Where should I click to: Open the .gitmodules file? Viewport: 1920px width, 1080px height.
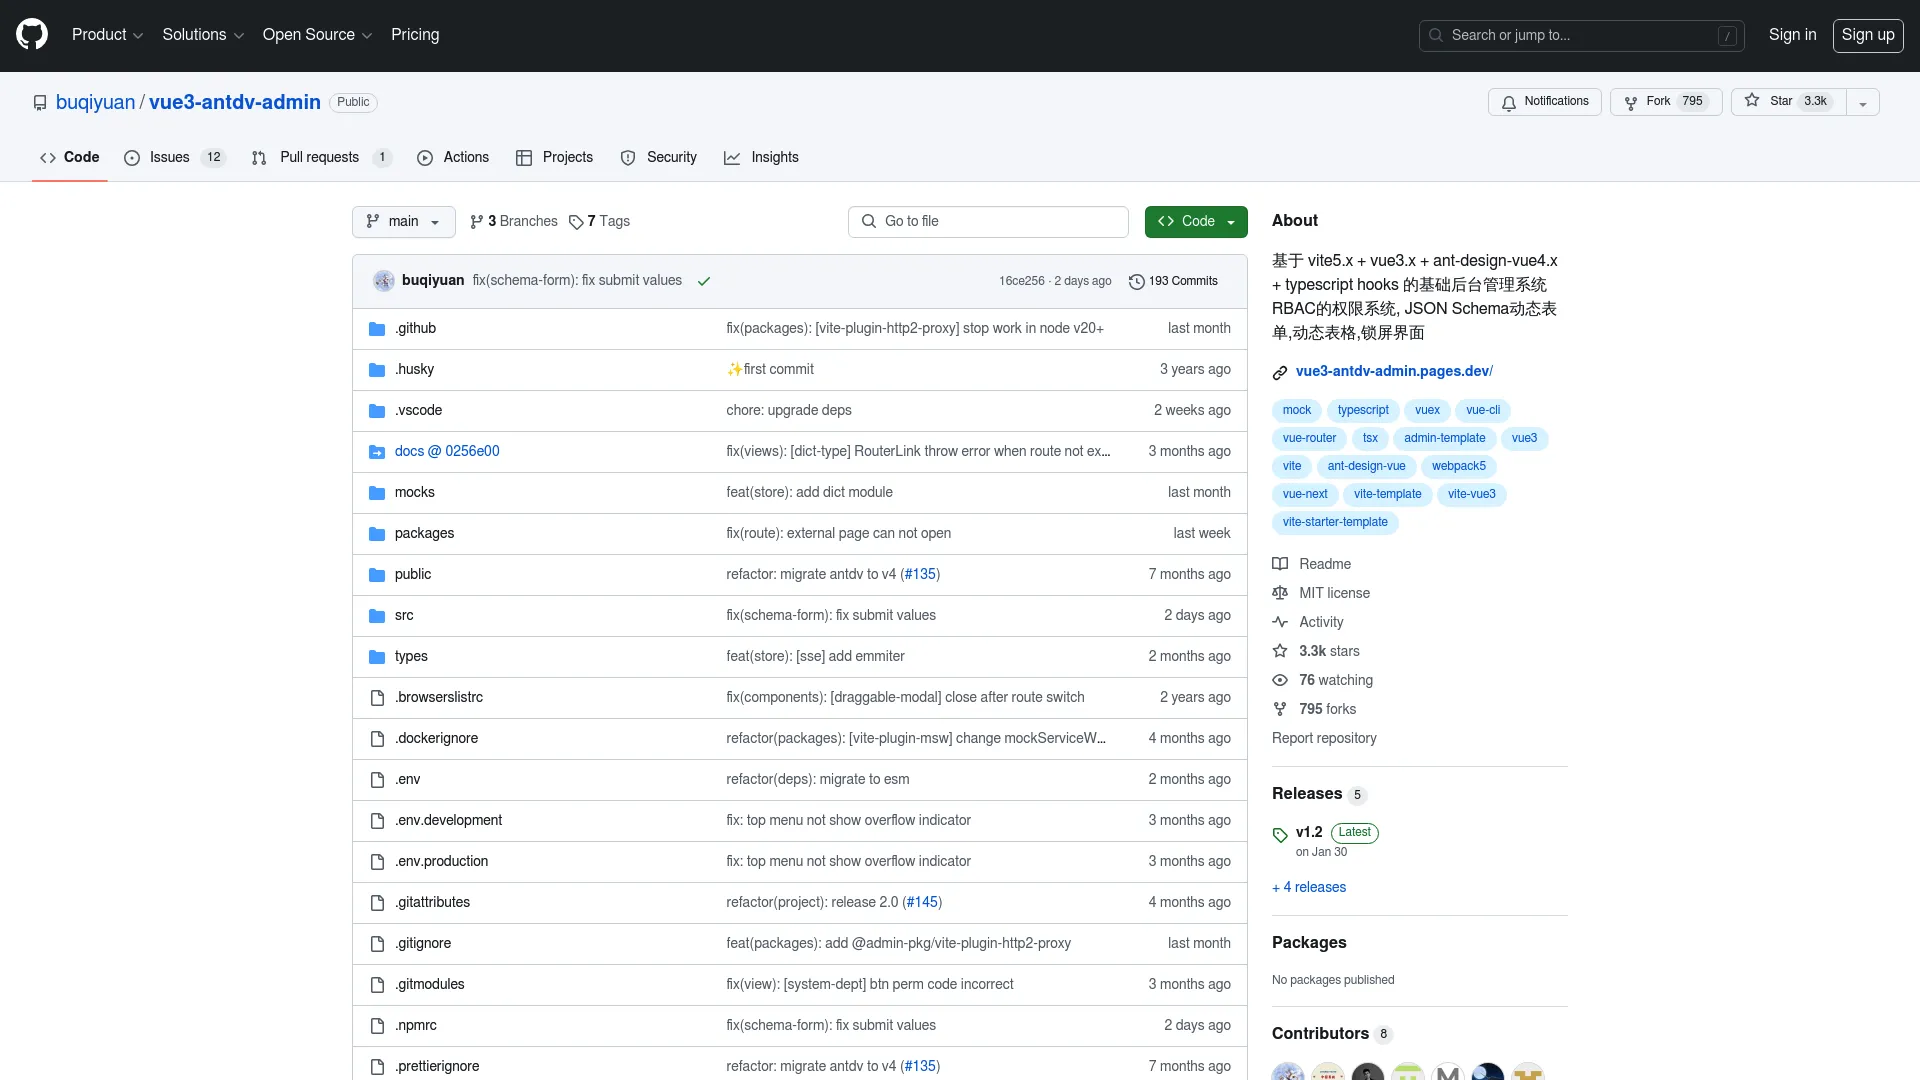[x=430, y=985]
